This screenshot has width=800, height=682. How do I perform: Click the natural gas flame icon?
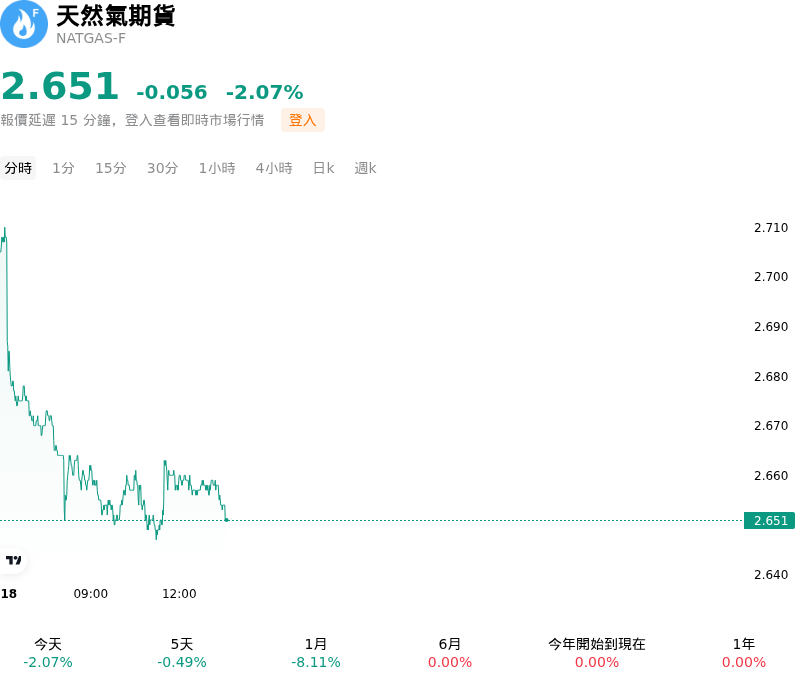(x=23, y=24)
